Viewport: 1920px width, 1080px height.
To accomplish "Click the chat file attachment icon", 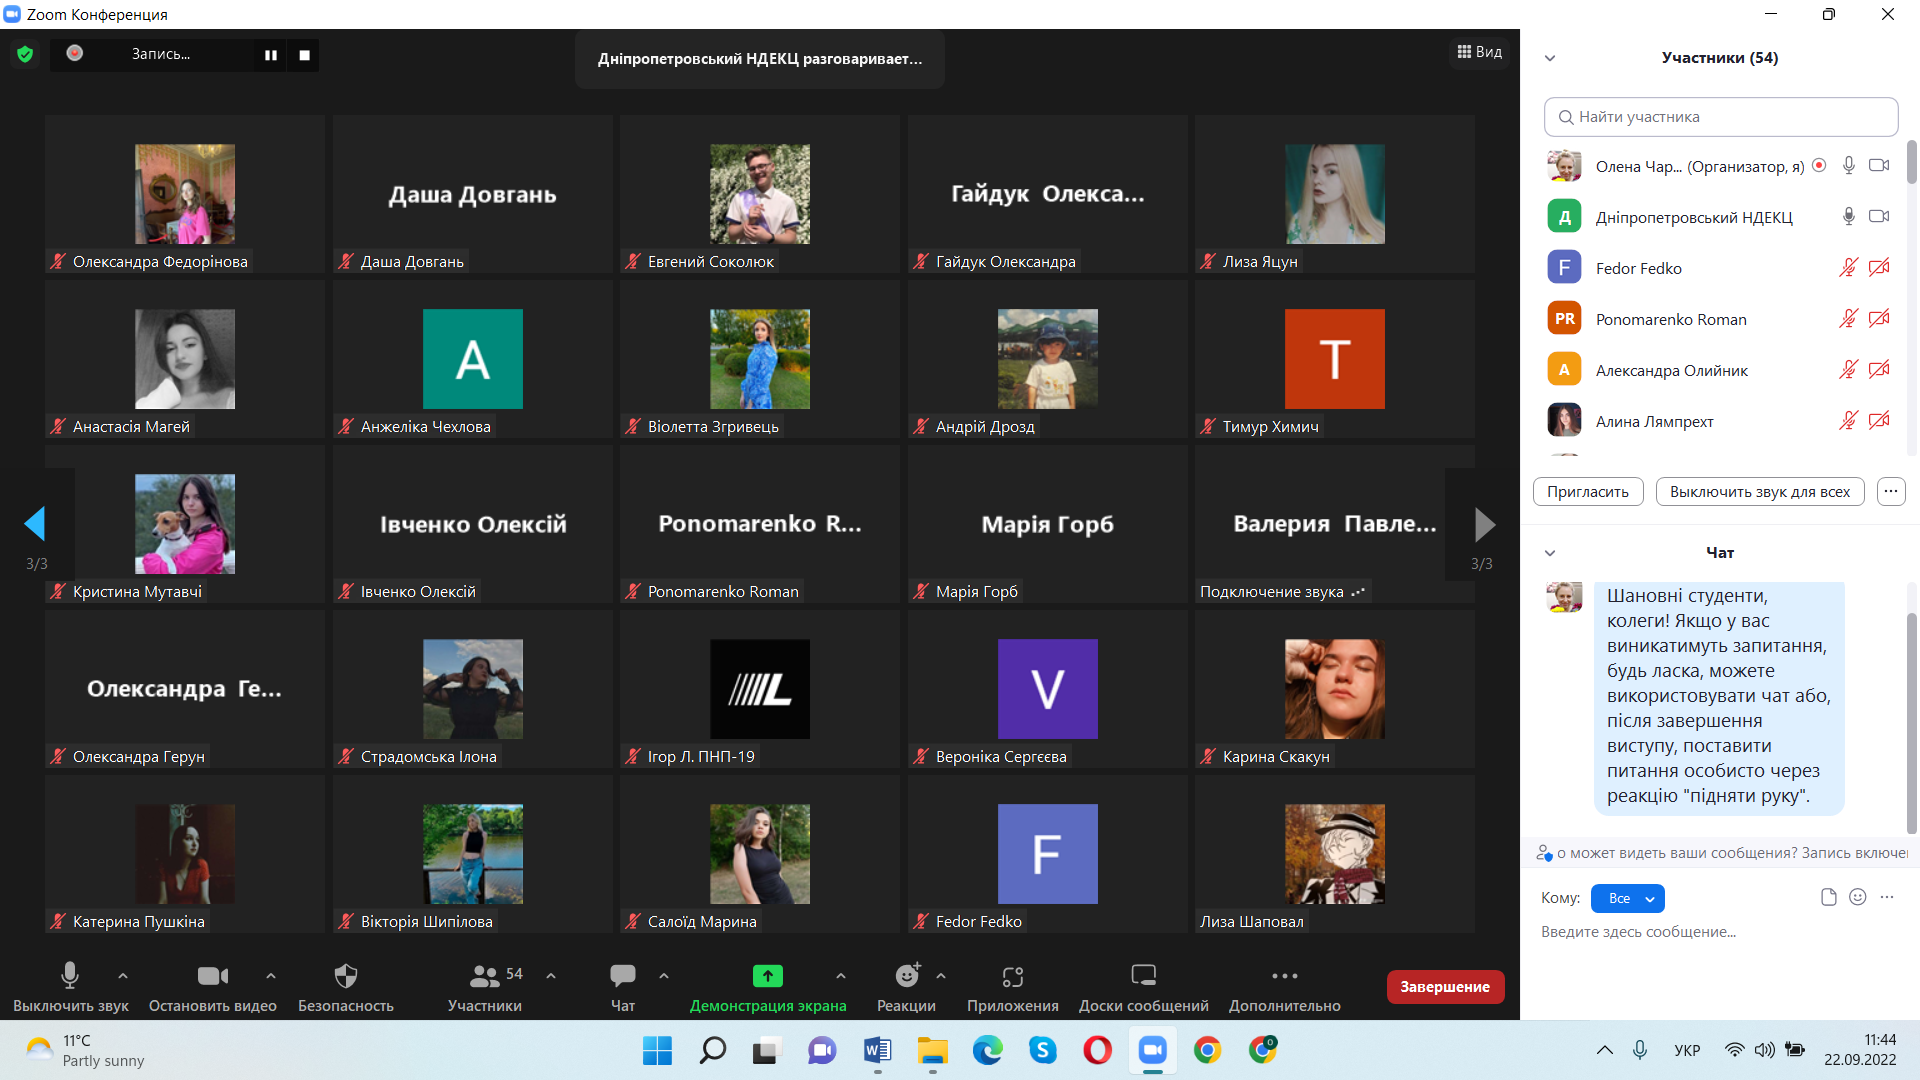I will tap(1829, 897).
